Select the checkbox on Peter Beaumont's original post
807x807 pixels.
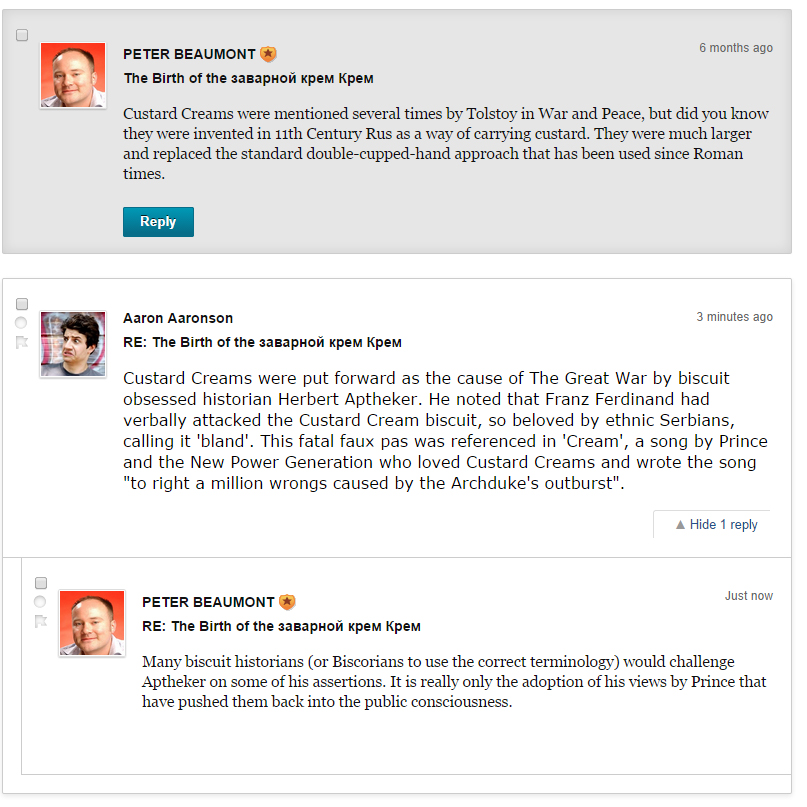coord(22,35)
